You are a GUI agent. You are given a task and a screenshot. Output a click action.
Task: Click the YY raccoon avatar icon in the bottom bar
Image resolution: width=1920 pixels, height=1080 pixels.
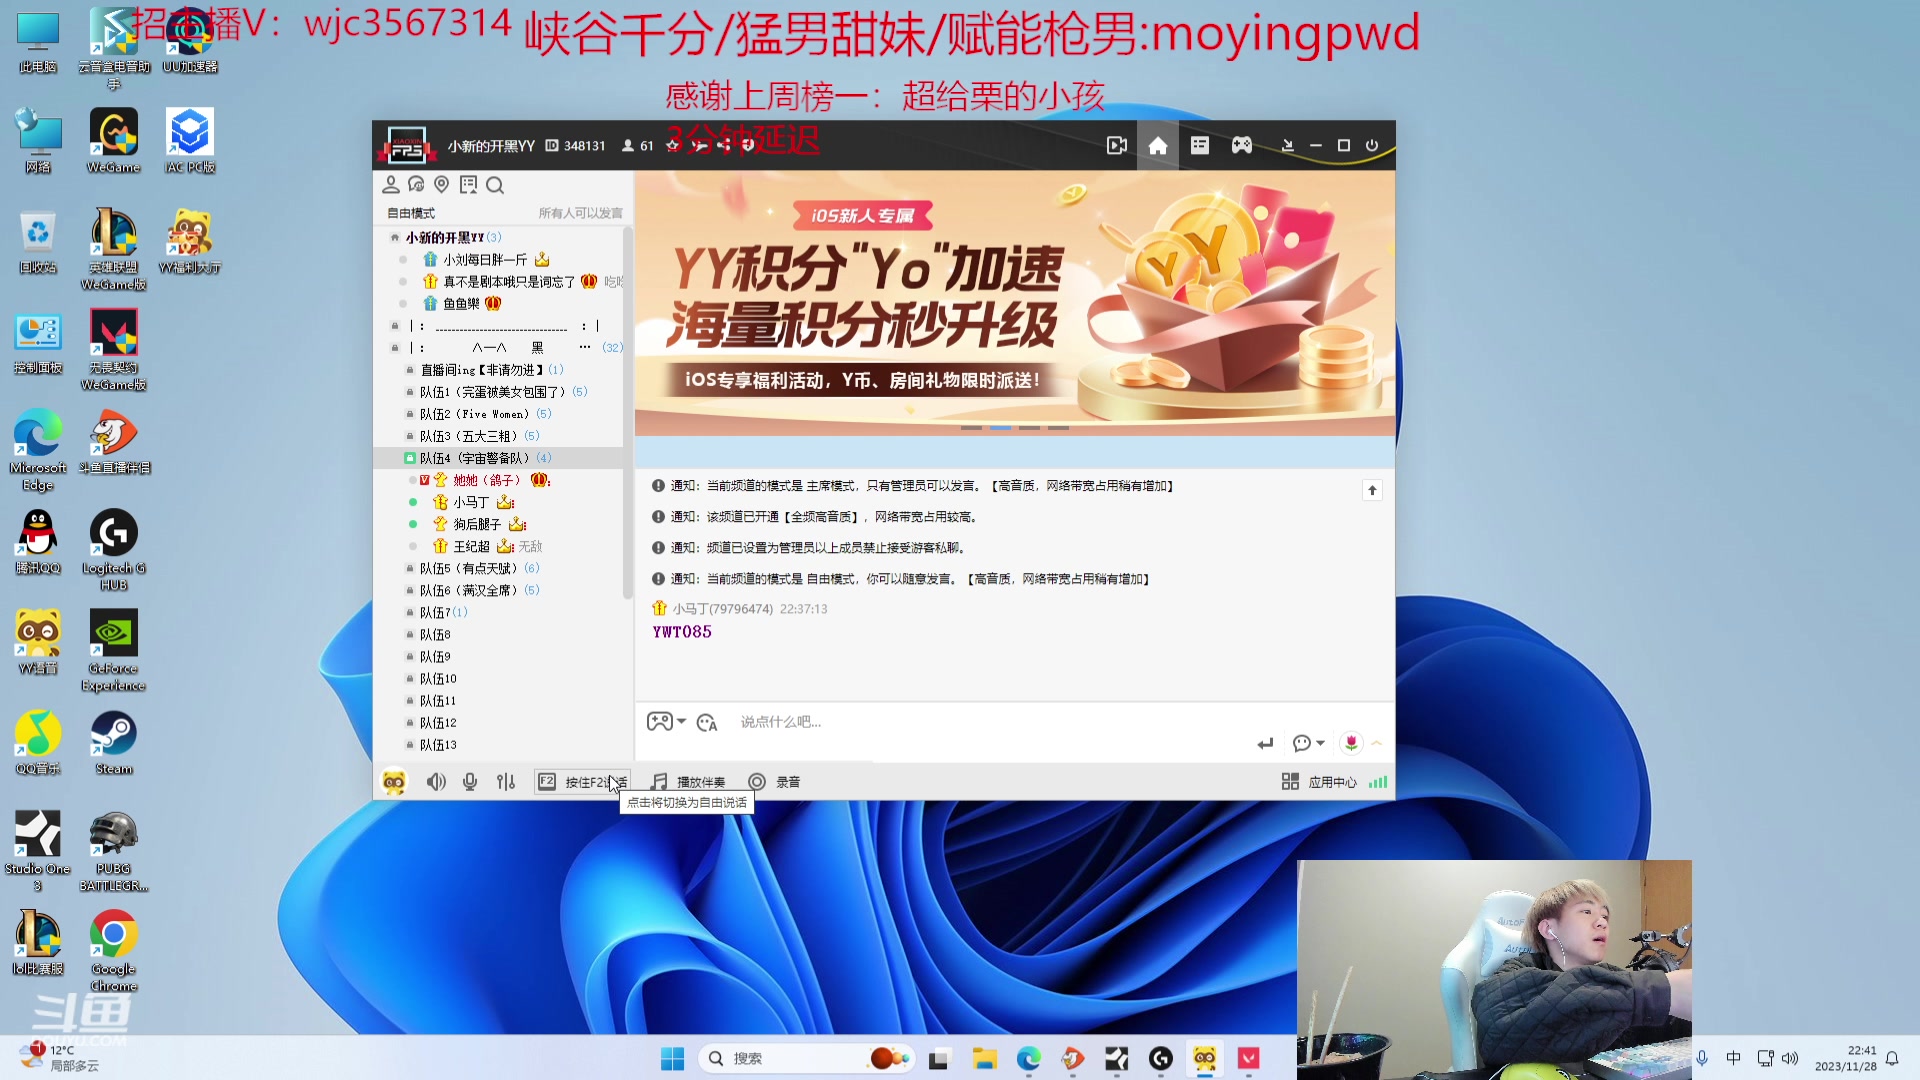(394, 782)
